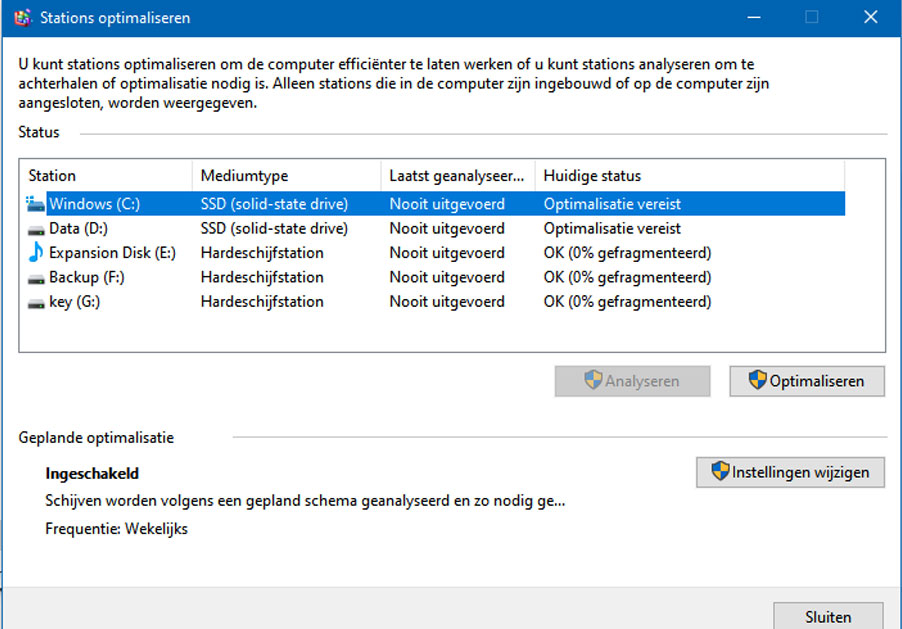
Task: Click the shield icon on Analyseren button
Action: point(593,380)
